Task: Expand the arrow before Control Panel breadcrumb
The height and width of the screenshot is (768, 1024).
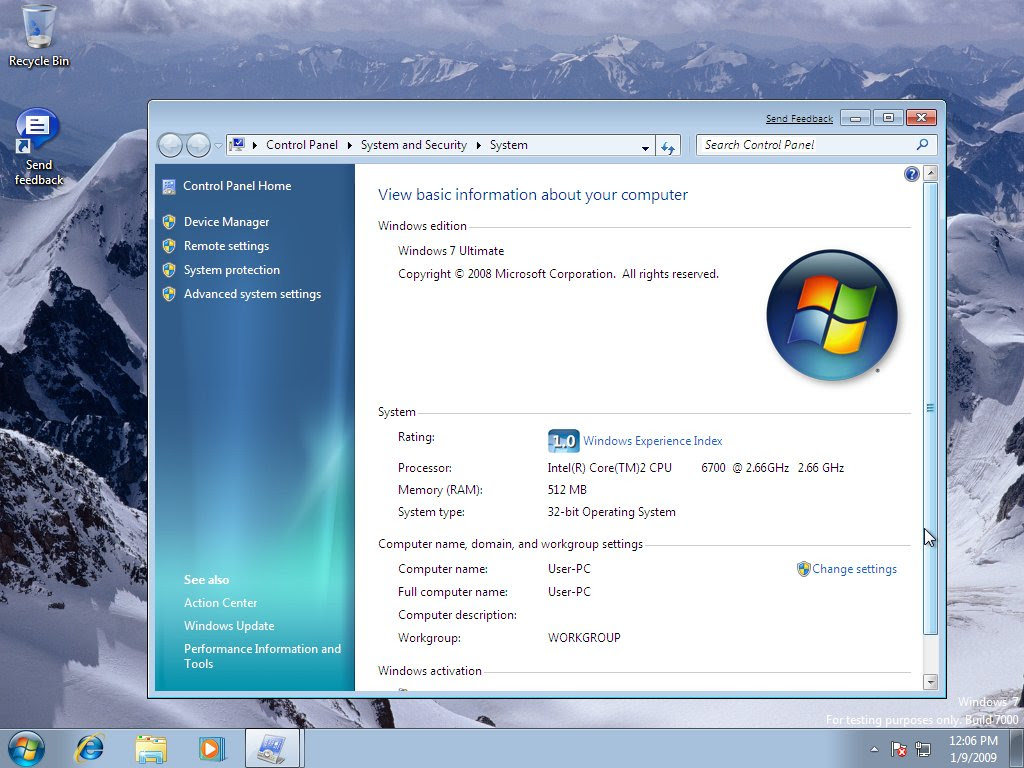Action: pos(255,145)
